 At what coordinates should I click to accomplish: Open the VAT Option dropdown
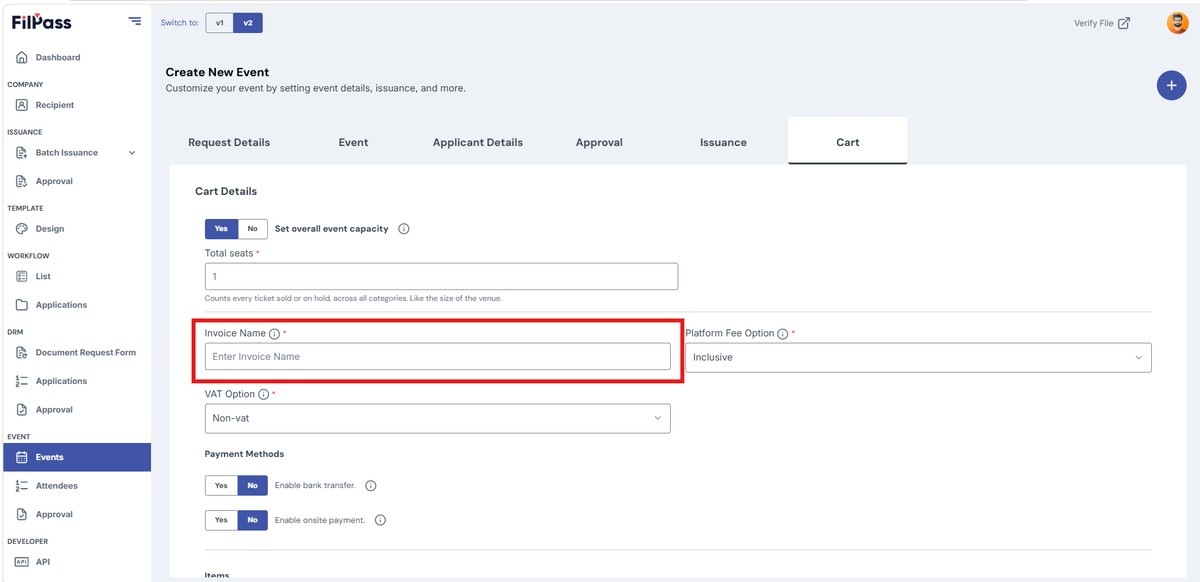437,418
